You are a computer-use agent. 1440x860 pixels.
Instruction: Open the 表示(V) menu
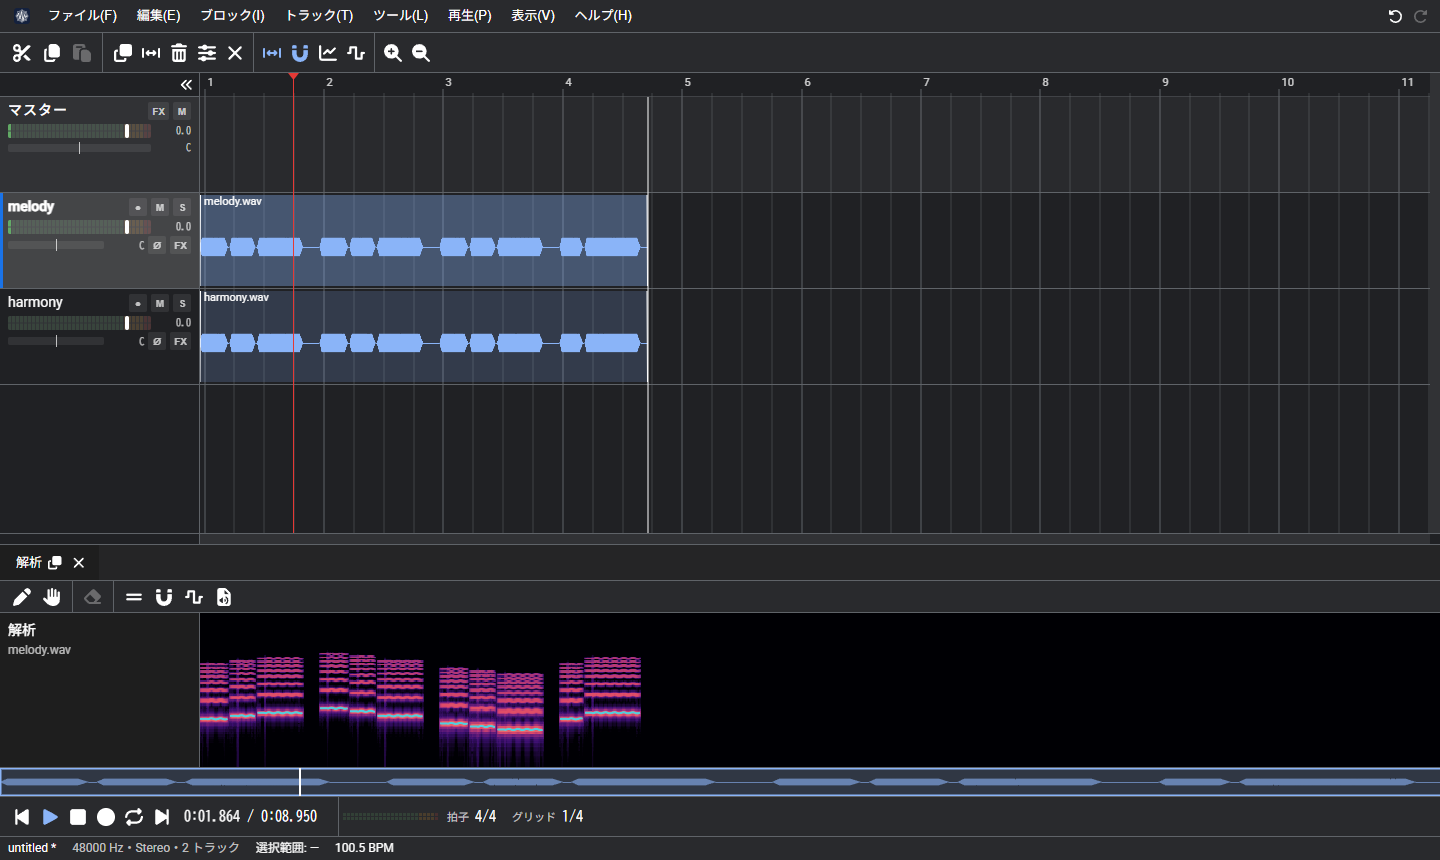coord(533,16)
